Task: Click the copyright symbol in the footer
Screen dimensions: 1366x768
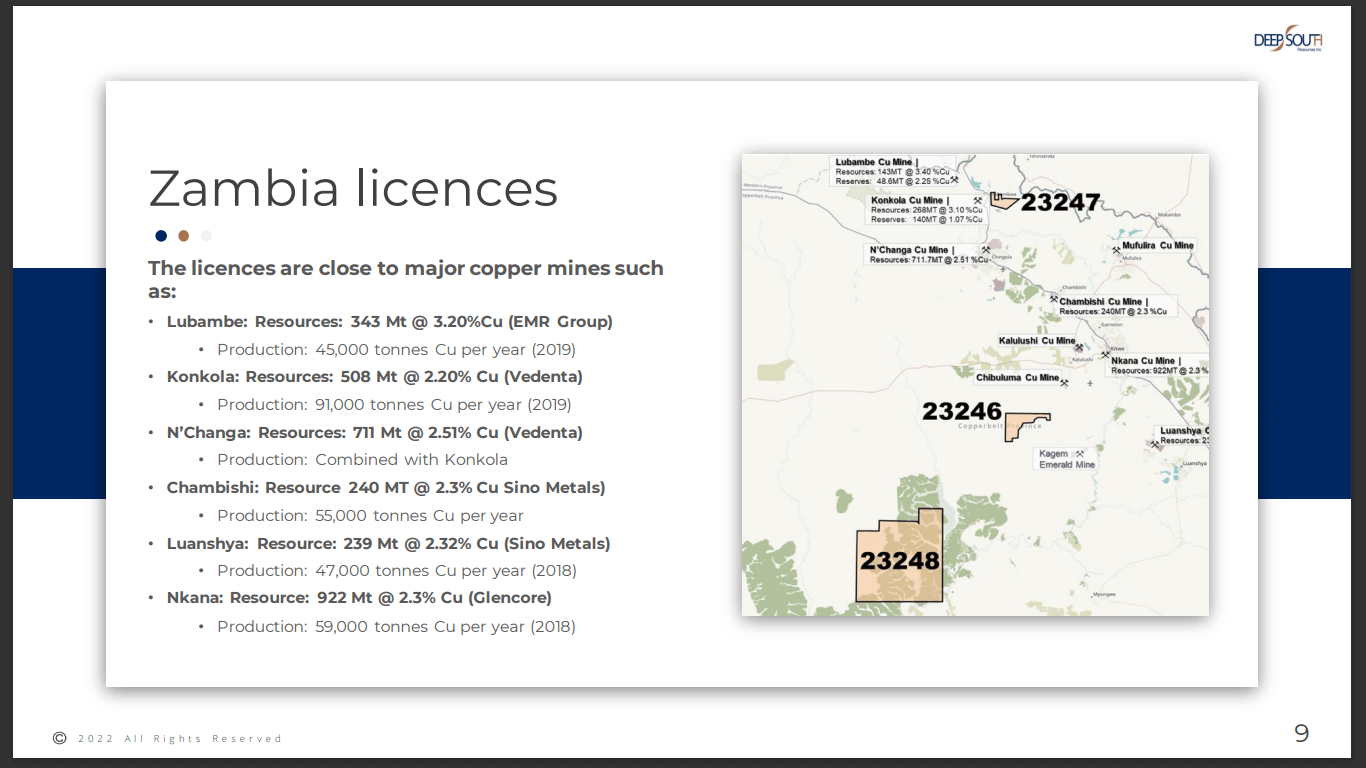Action: pos(59,737)
